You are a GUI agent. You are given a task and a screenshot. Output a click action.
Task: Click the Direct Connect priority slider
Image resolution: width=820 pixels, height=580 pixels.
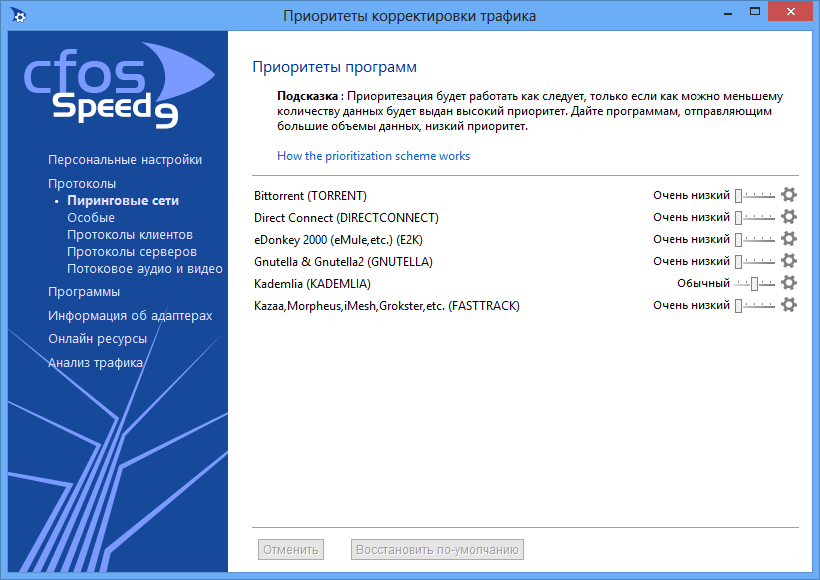[755, 218]
